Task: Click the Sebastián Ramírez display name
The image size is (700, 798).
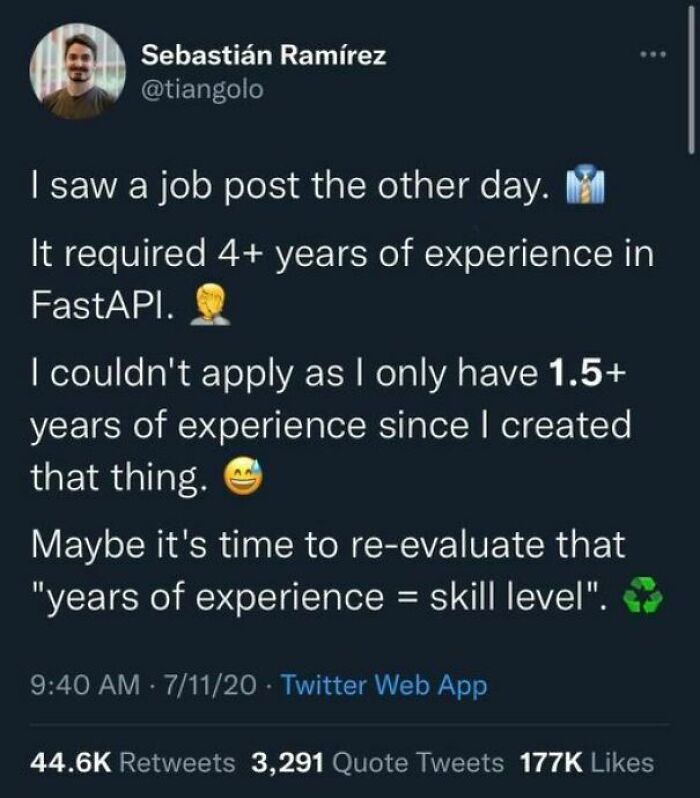Action: (x=263, y=56)
